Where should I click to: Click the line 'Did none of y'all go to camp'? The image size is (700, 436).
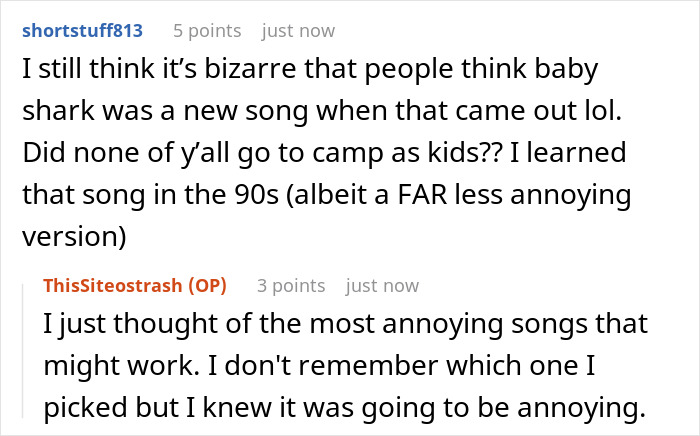click(x=324, y=153)
